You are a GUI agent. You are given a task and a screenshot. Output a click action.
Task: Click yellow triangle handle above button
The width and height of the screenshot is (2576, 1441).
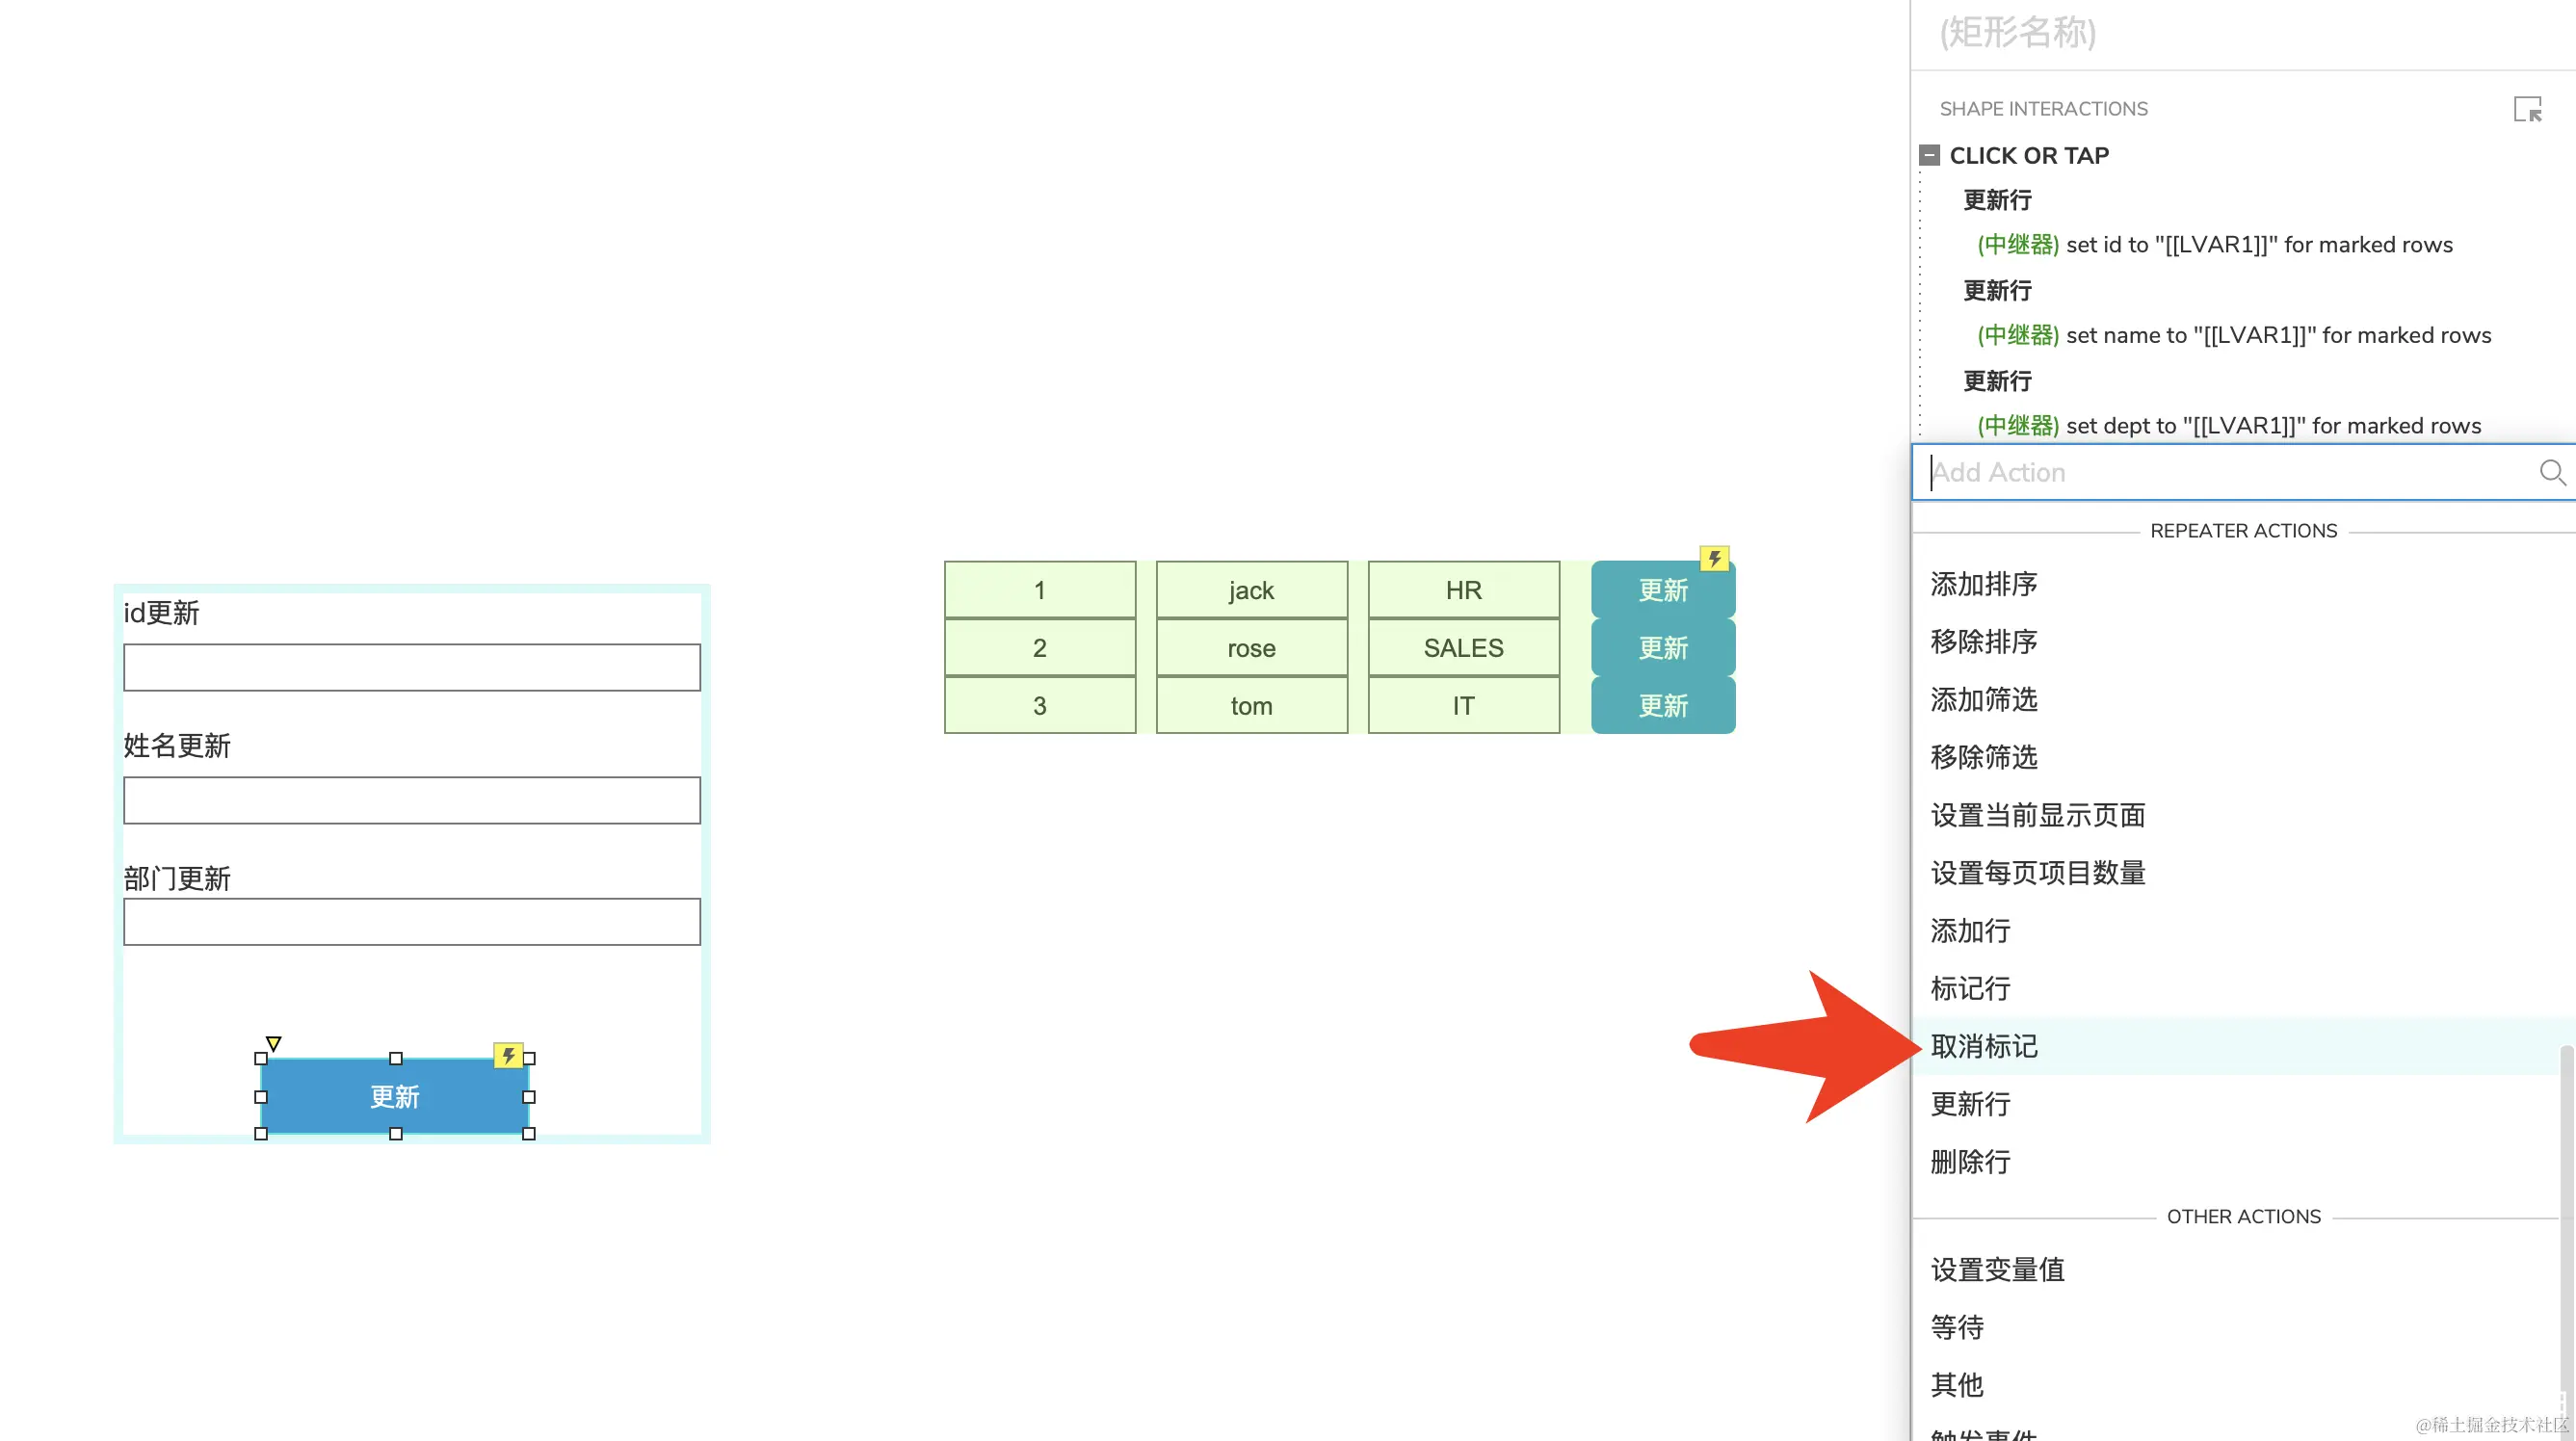pyautogui.click(x=273, y=1043)
